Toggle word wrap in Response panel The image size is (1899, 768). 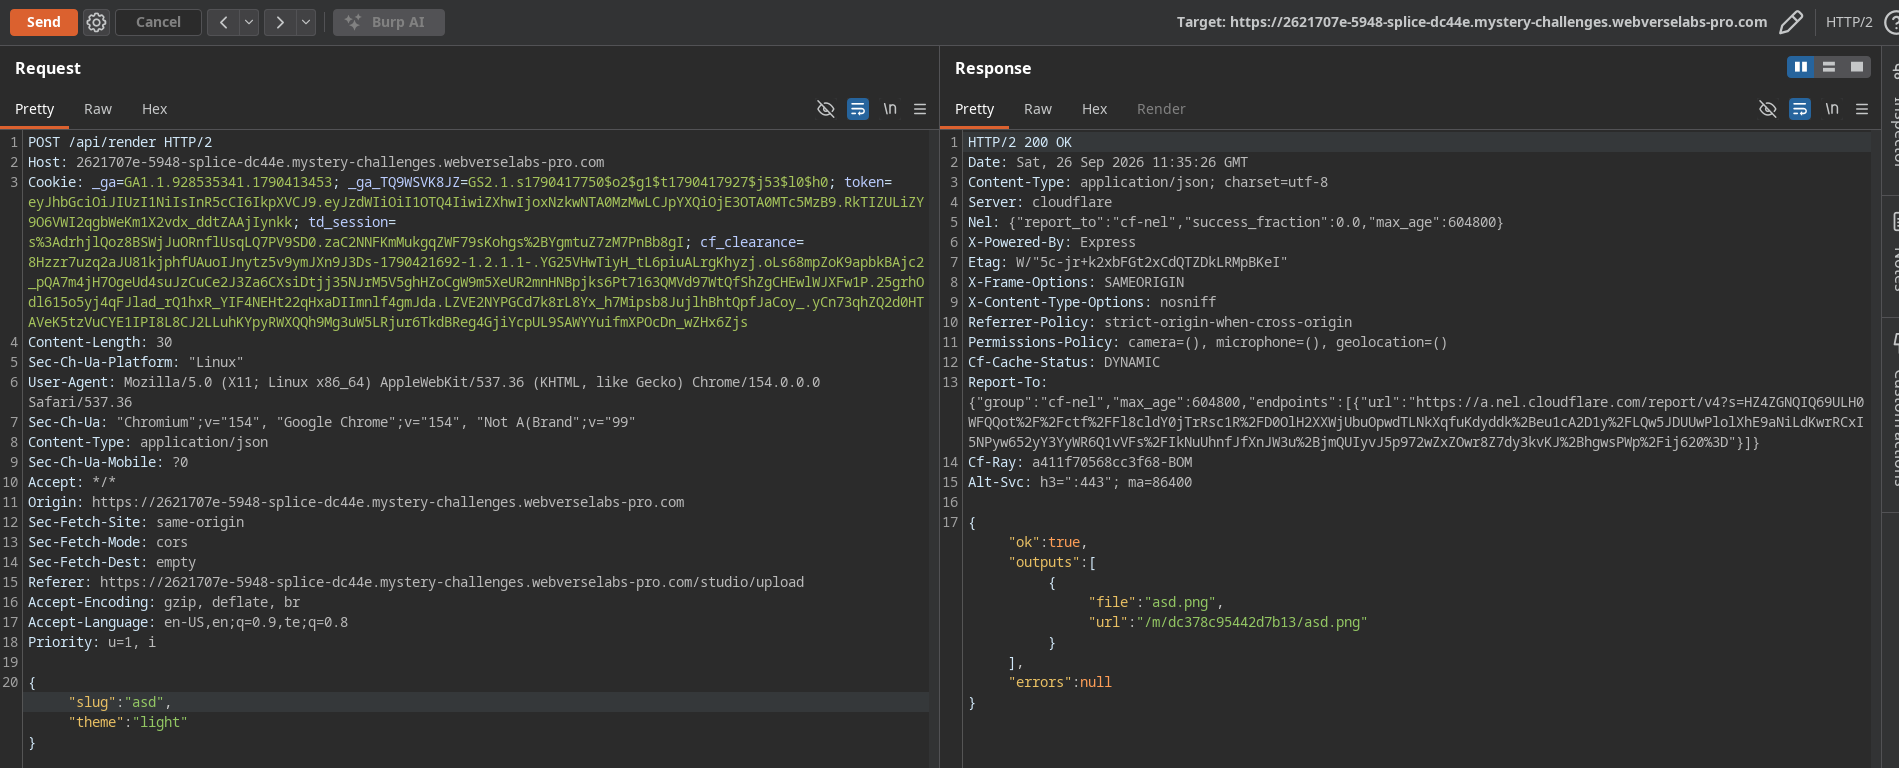(x=1800, y=109)
